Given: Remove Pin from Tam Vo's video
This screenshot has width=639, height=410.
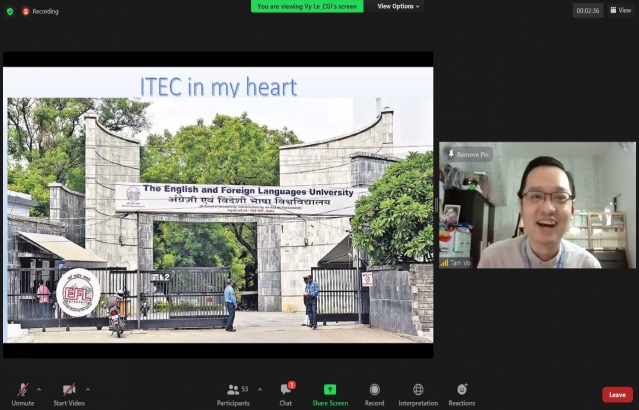Looking at the screenshot, I should coord(468,154).
